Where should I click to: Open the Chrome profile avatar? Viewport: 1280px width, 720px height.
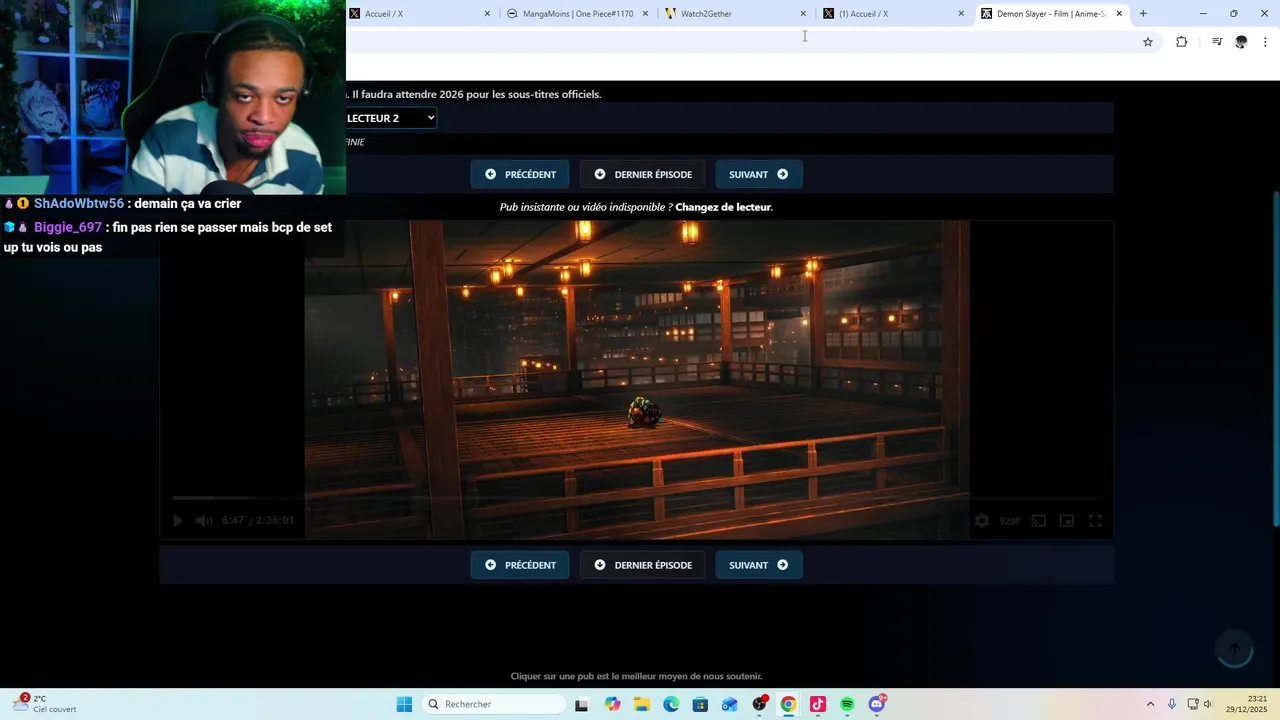coord(1241,42)
